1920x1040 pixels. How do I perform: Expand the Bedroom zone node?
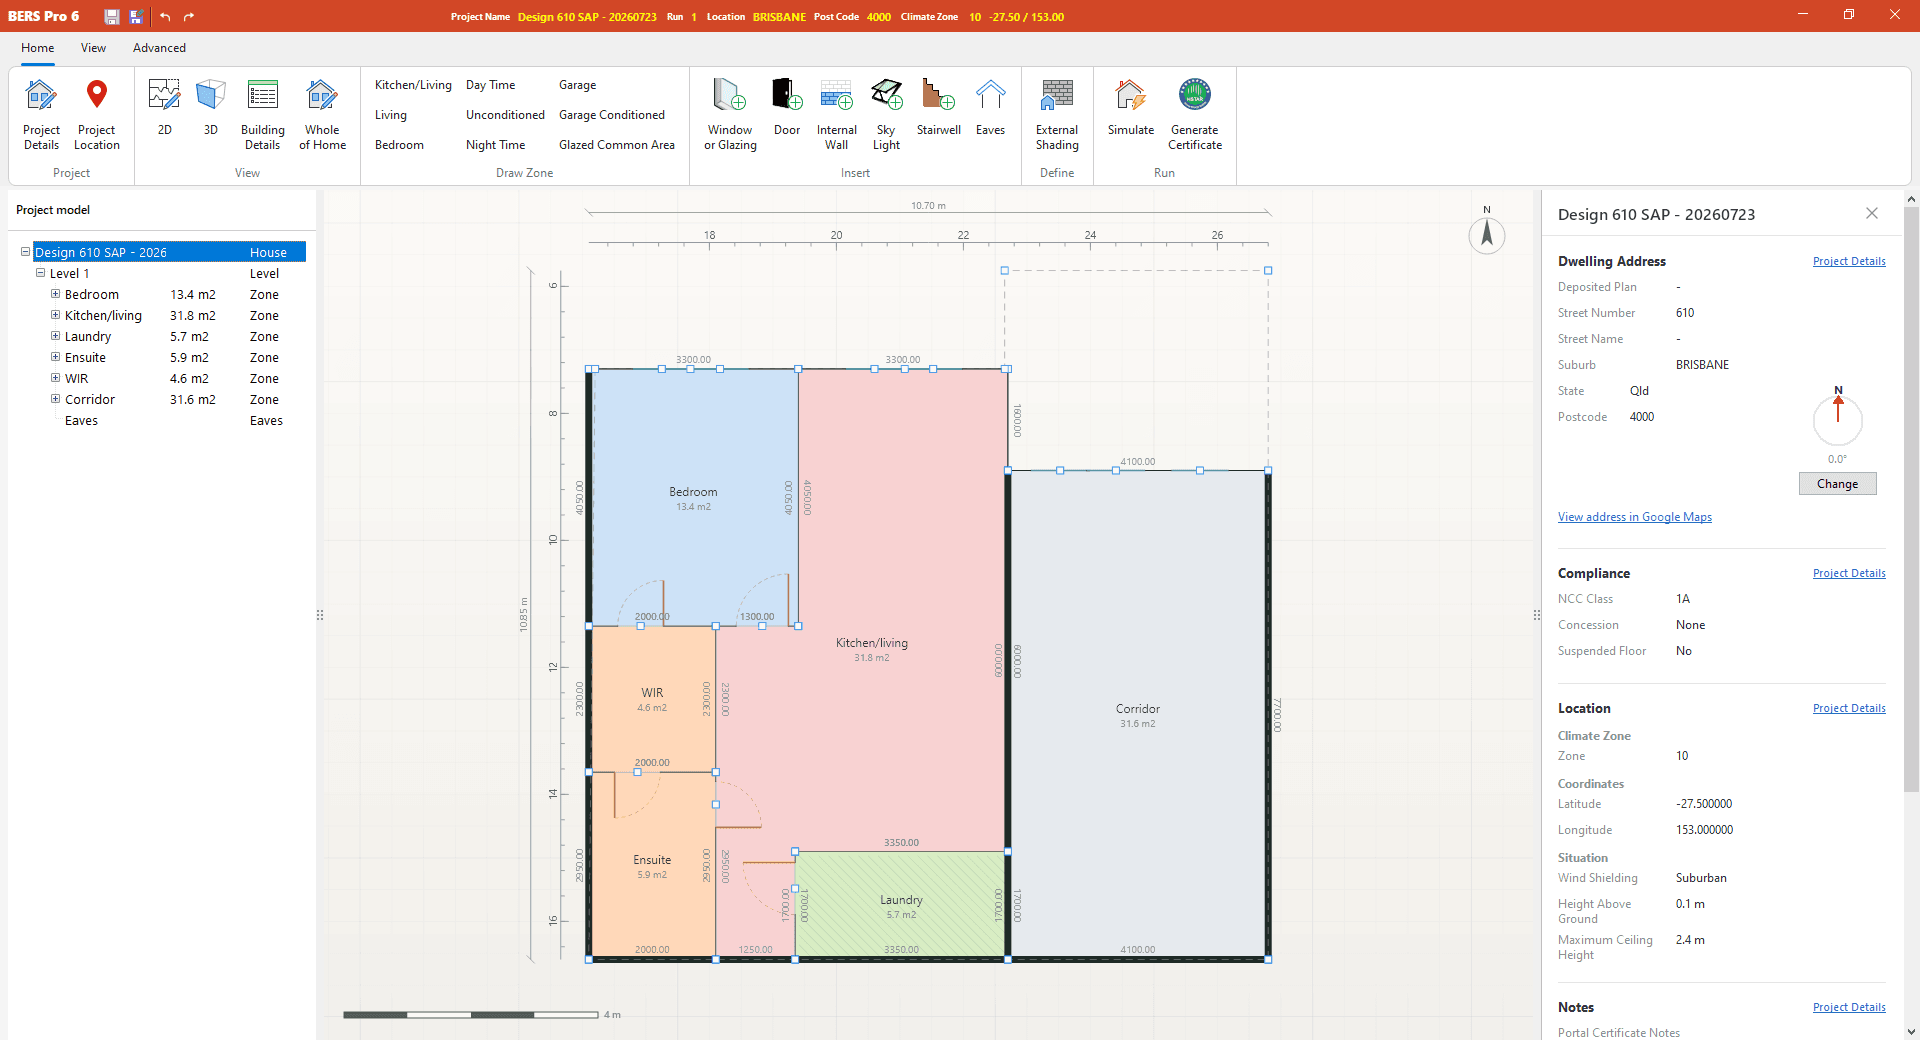click(x=56, y=294)
